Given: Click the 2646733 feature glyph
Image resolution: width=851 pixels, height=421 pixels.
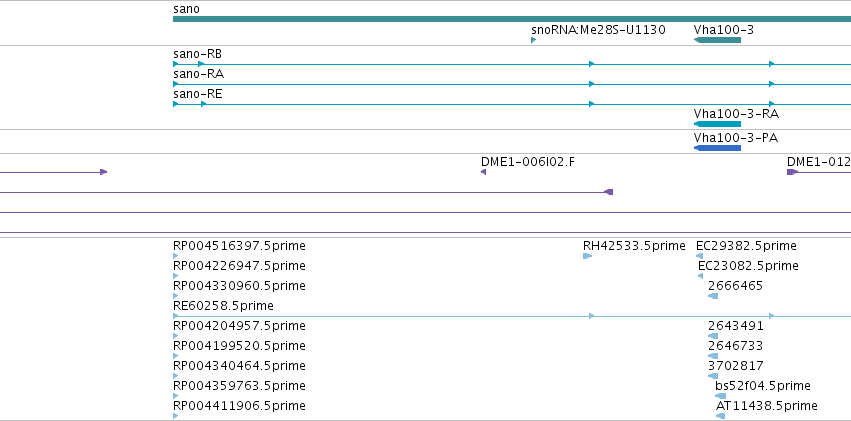Looking at the screenshot, I should pos(713,356).
